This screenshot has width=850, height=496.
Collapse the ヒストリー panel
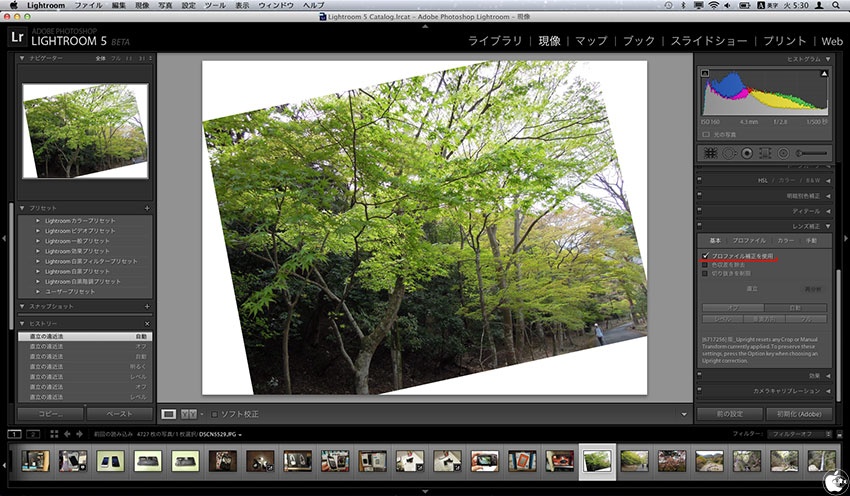coord(23,324)
